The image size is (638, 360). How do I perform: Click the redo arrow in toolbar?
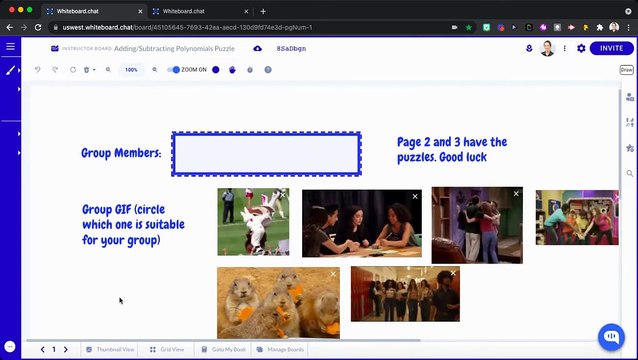coord(55,70)
